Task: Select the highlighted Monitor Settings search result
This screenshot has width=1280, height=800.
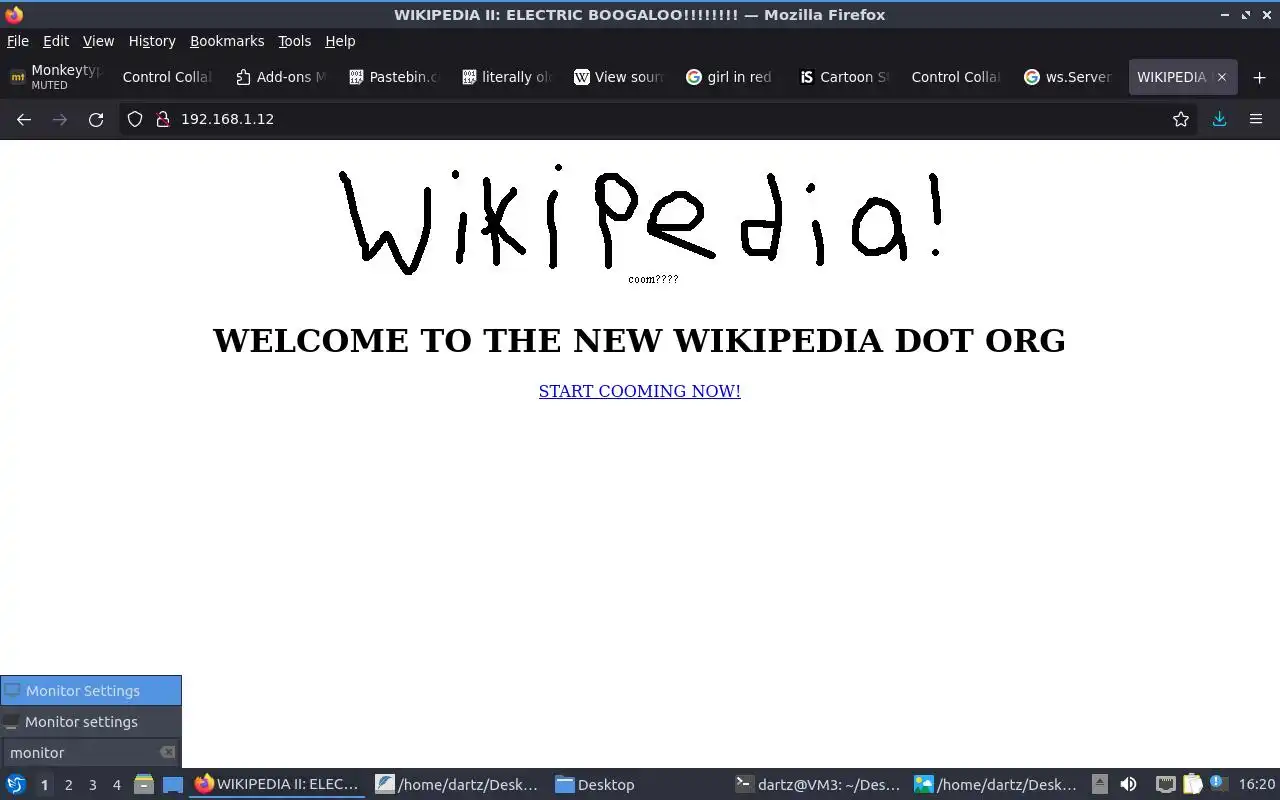Action: coord(91,691)
